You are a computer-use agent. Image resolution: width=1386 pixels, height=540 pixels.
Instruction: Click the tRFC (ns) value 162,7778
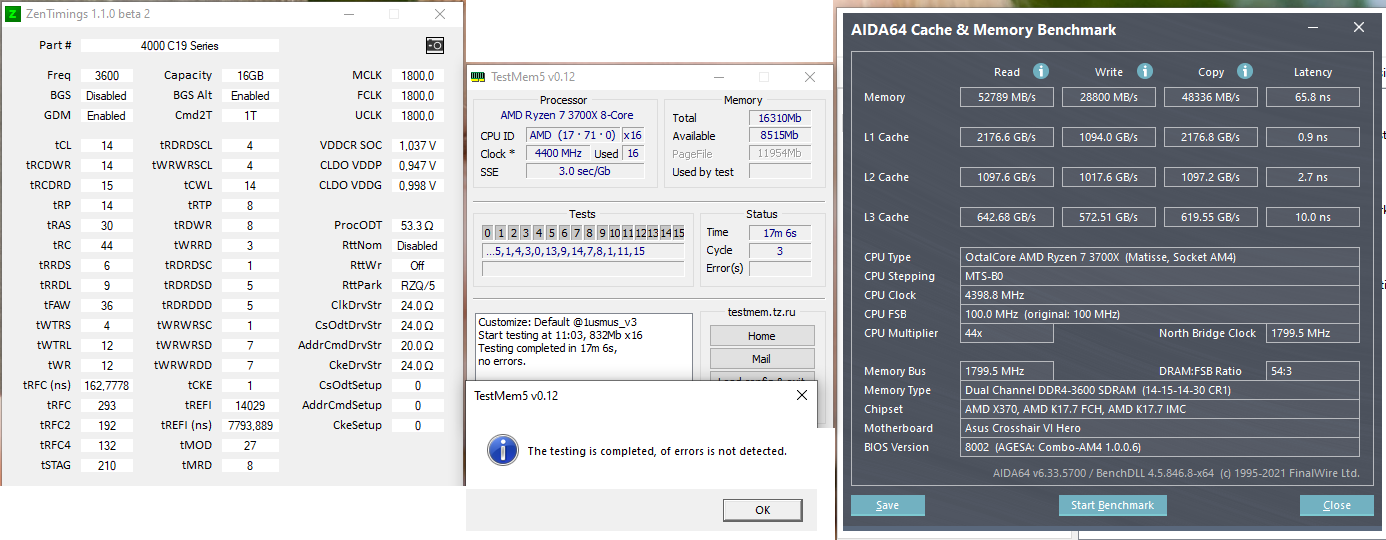click(107, 385)
